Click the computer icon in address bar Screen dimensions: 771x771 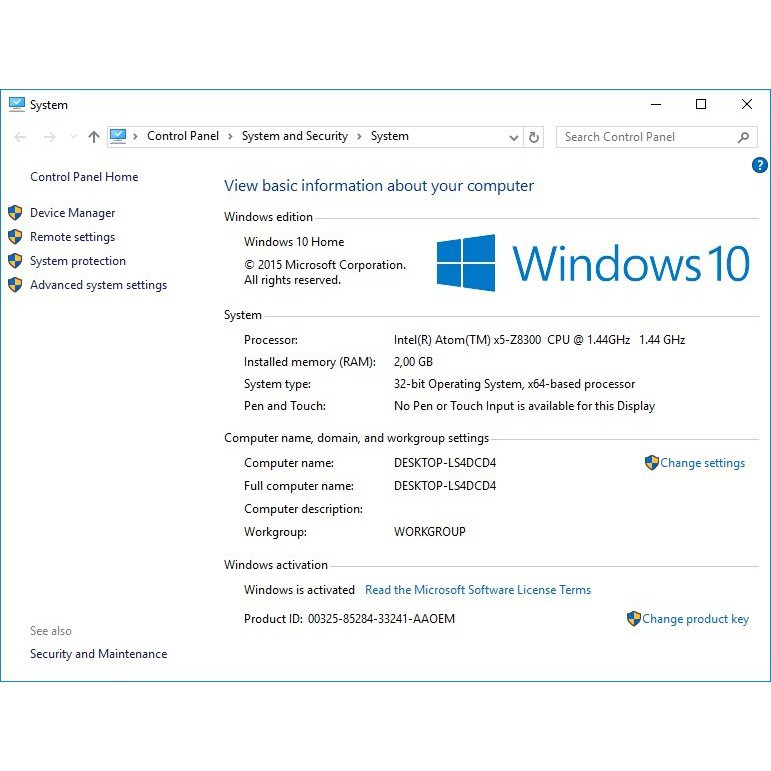pyautogui.click(x=118, y=136)
